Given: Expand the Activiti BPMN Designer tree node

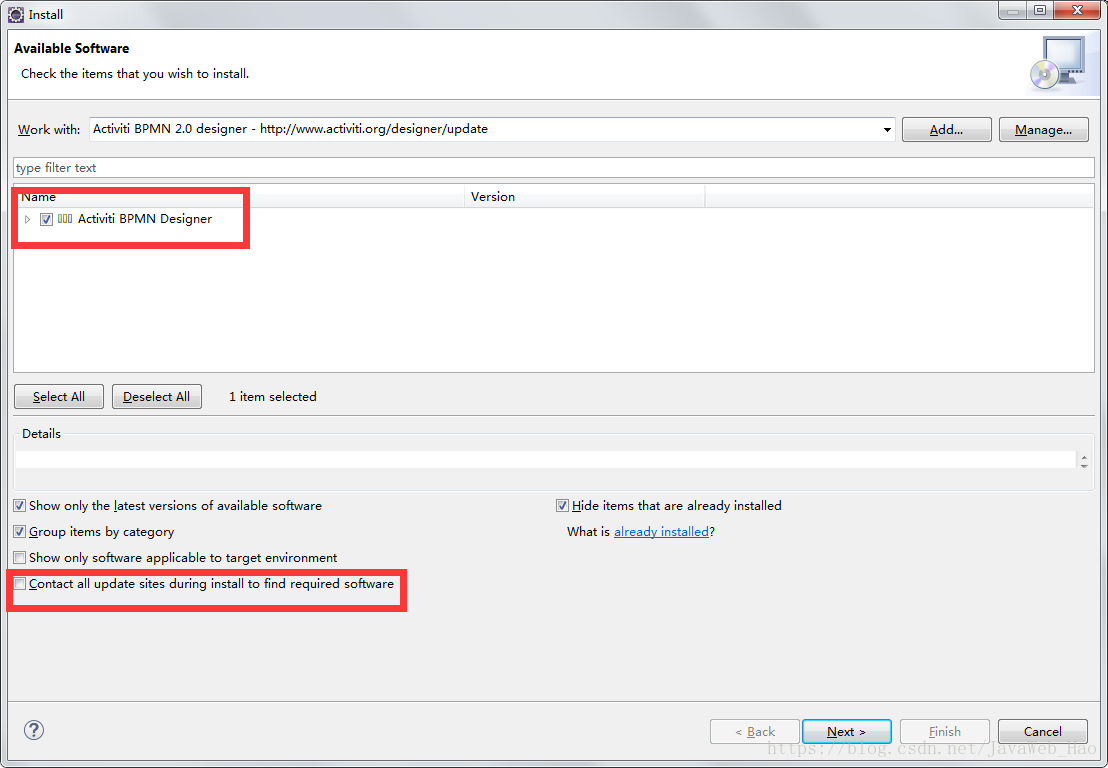Looking at the screenshot, I should click(28, 219).
